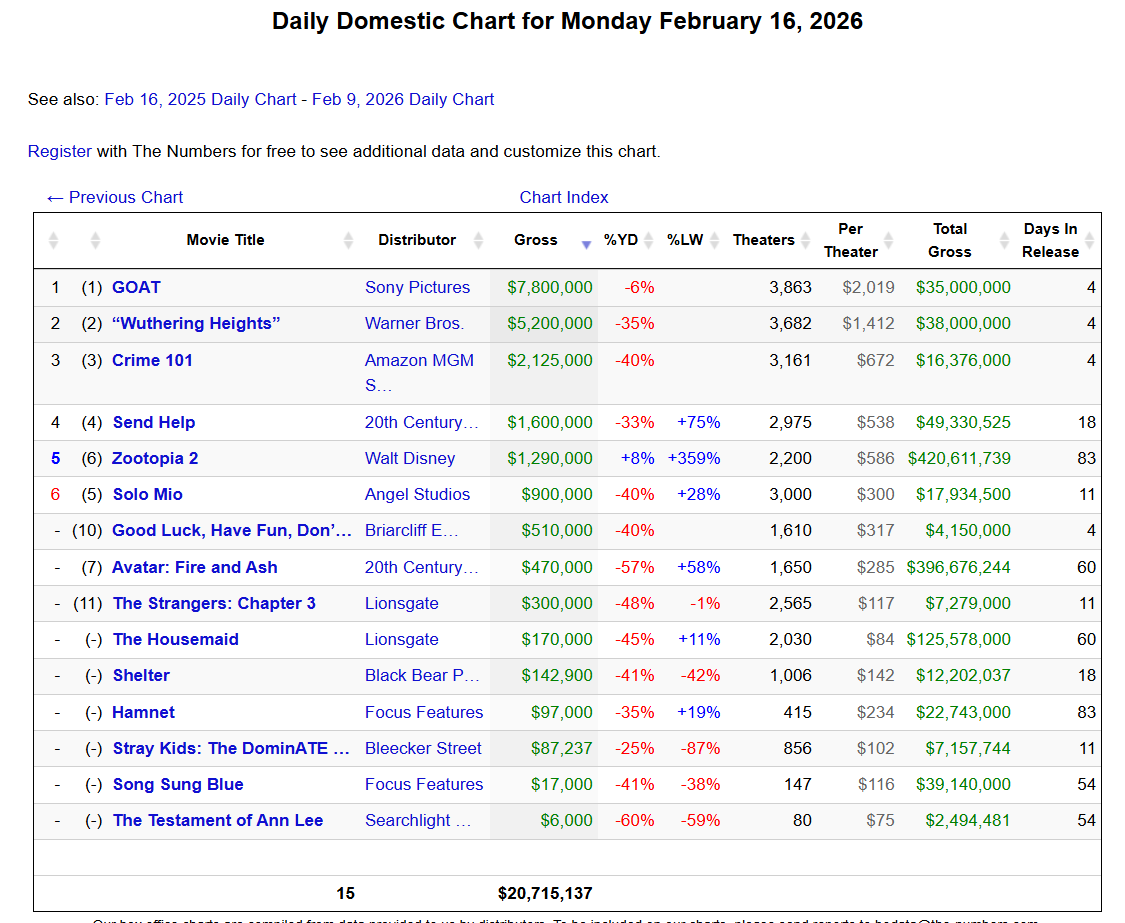Click the Distributor column sort arrows
Viewport: 1125px width, 923px height.
pyautogui.click(x=478, y=241)
